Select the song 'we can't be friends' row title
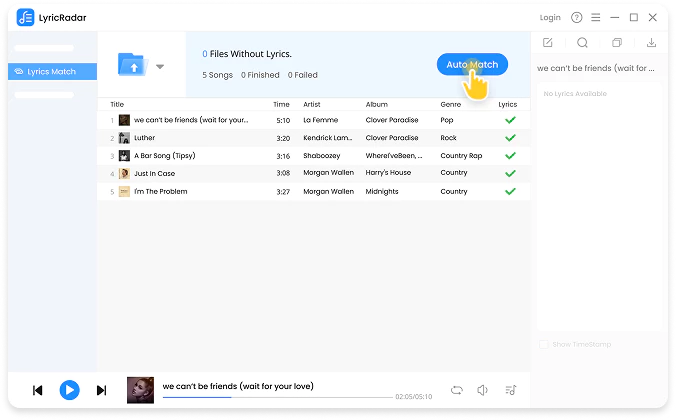676x420 pixels. tap(191, 120)
